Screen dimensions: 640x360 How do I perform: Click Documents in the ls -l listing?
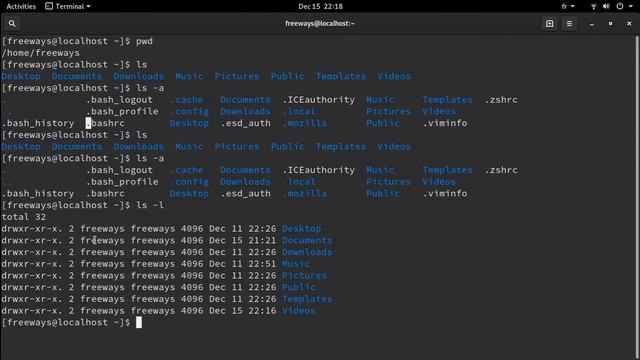pos(307,240)
